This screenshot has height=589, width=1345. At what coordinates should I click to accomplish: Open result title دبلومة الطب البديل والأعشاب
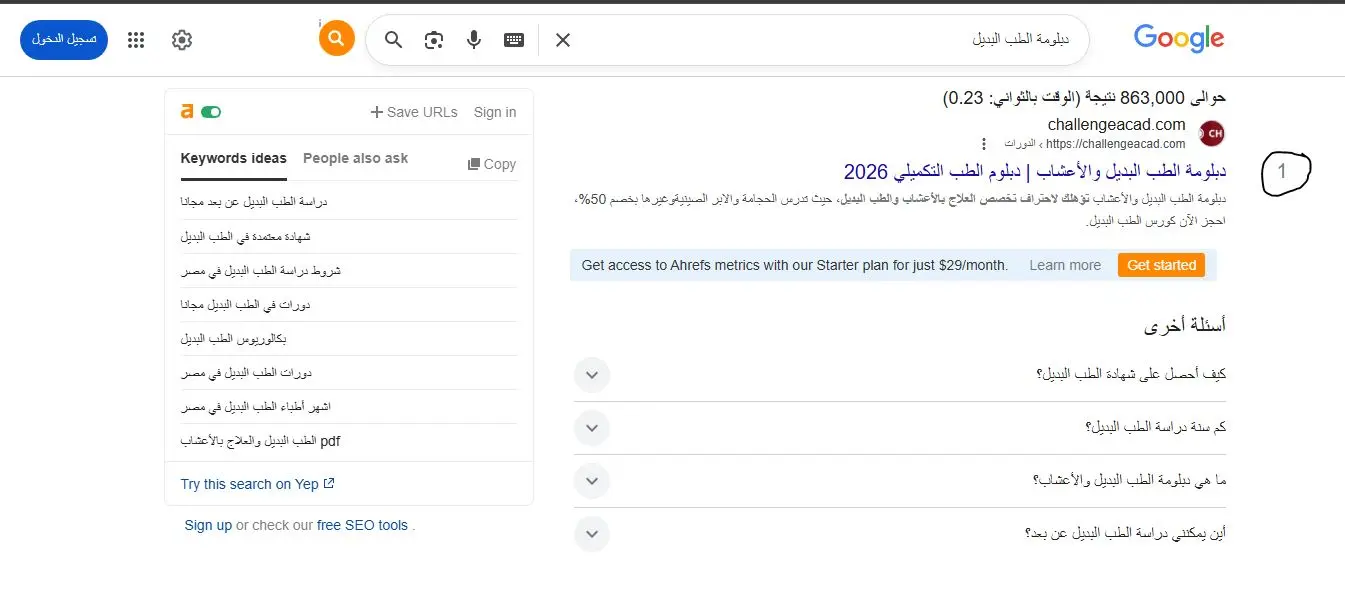click(1035, 171)
